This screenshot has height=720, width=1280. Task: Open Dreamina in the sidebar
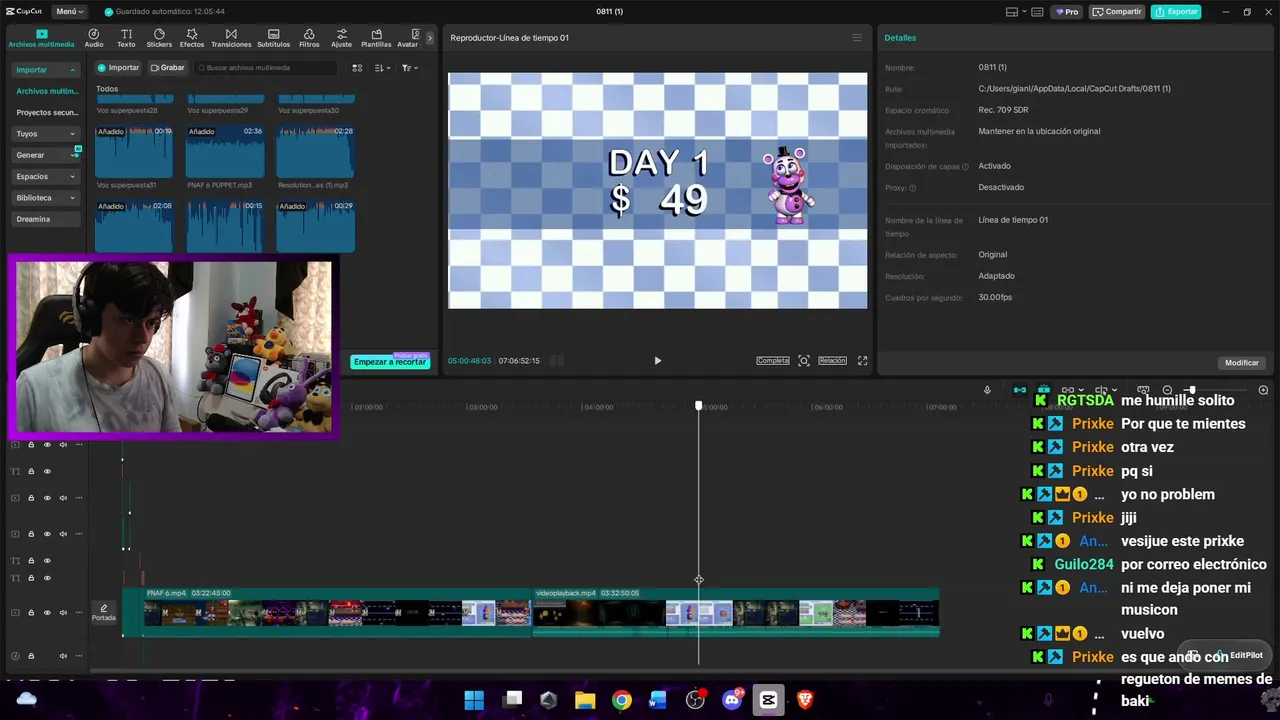click(46, 219)
